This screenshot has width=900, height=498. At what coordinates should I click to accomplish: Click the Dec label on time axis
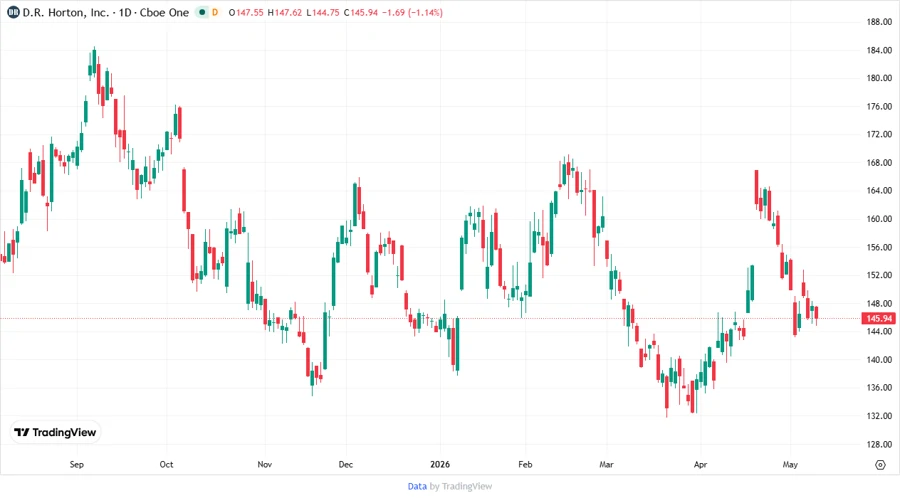point(346,465)
